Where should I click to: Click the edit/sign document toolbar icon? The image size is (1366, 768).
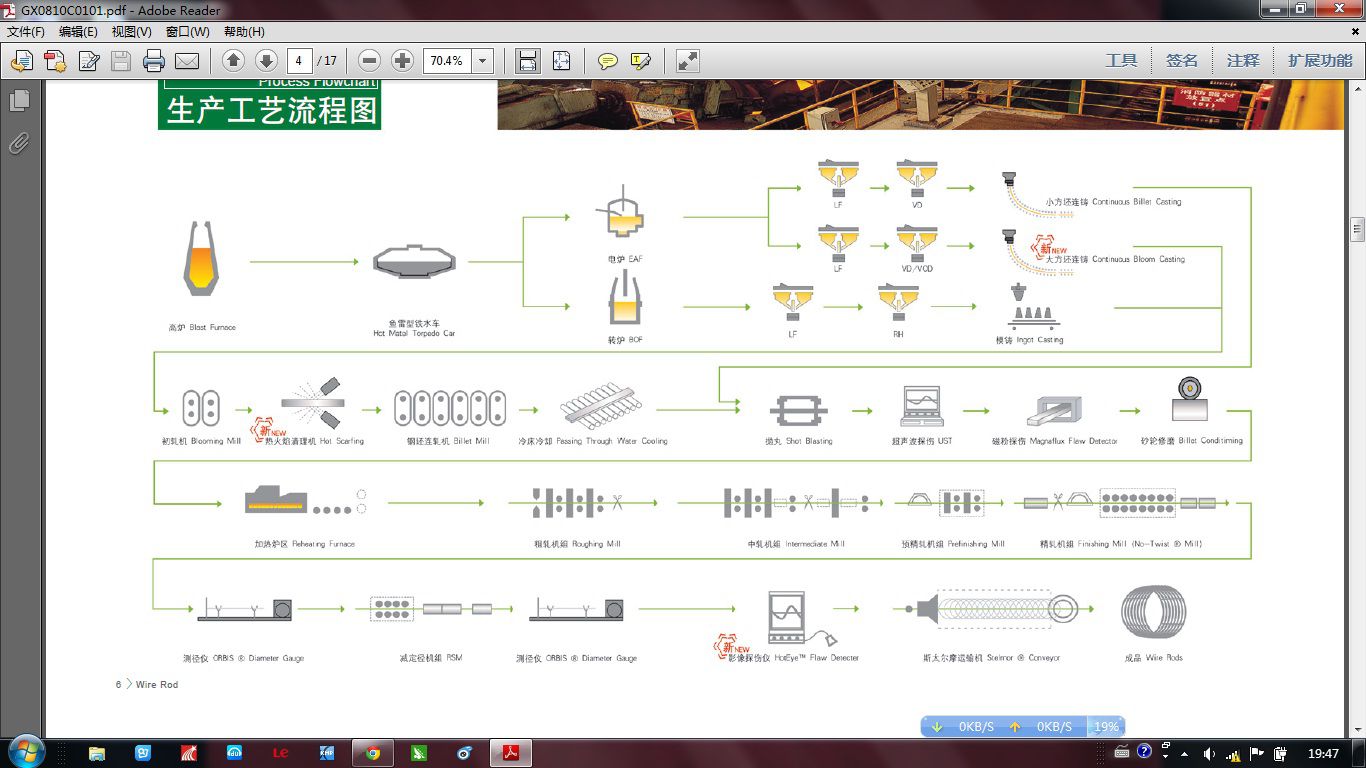[88, 61]
